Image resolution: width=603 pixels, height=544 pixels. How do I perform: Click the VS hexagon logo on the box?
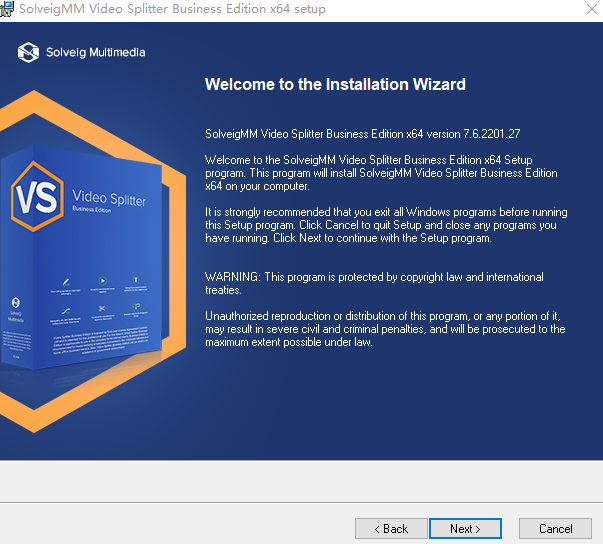tap(37, 196)
